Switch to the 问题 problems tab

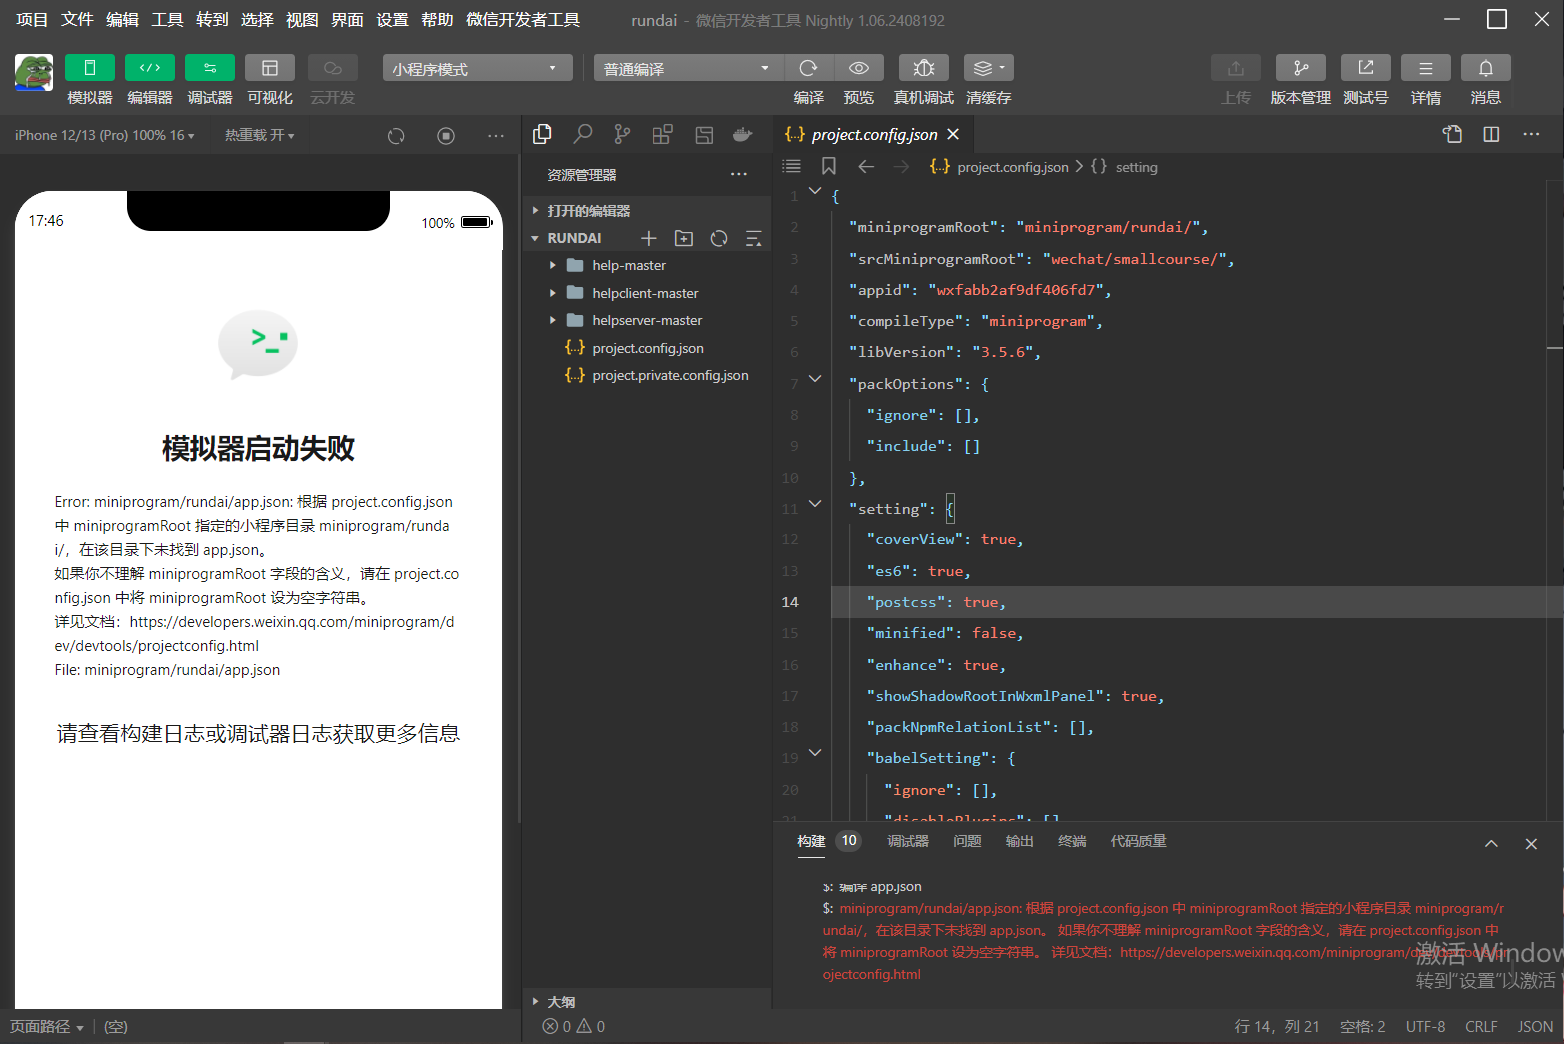[967, 841]
